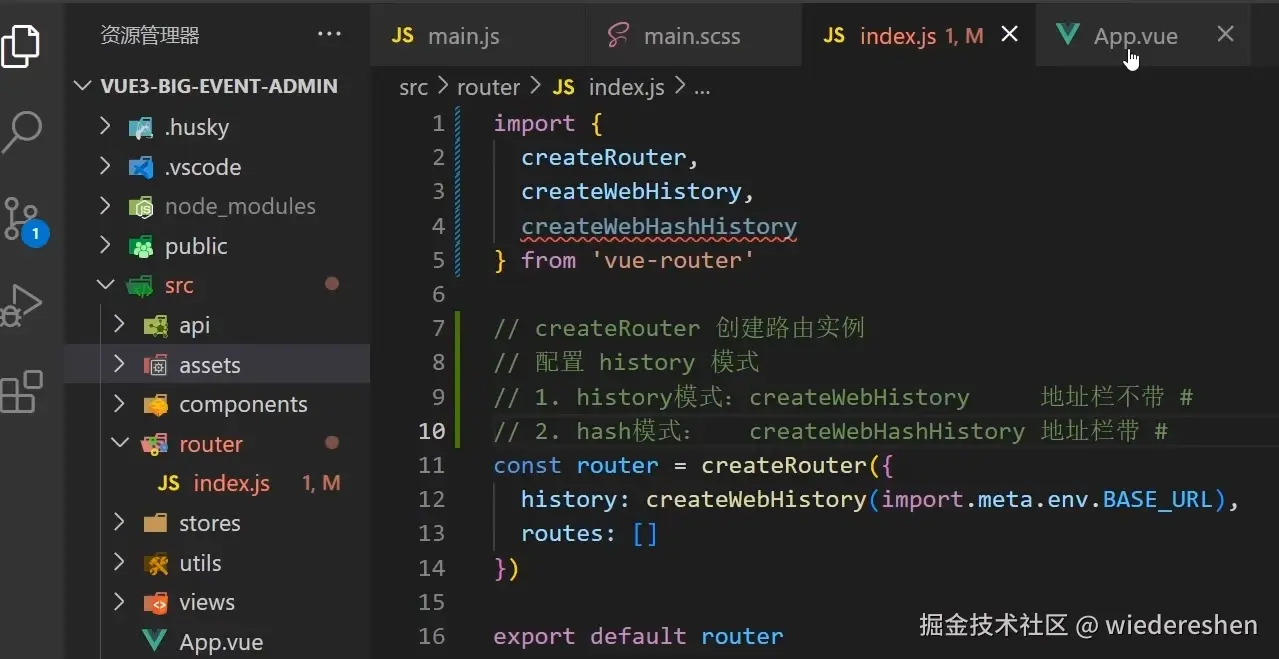Click the router folder icon
Screen dimensions: 1279x659
[x=155, y=444]
